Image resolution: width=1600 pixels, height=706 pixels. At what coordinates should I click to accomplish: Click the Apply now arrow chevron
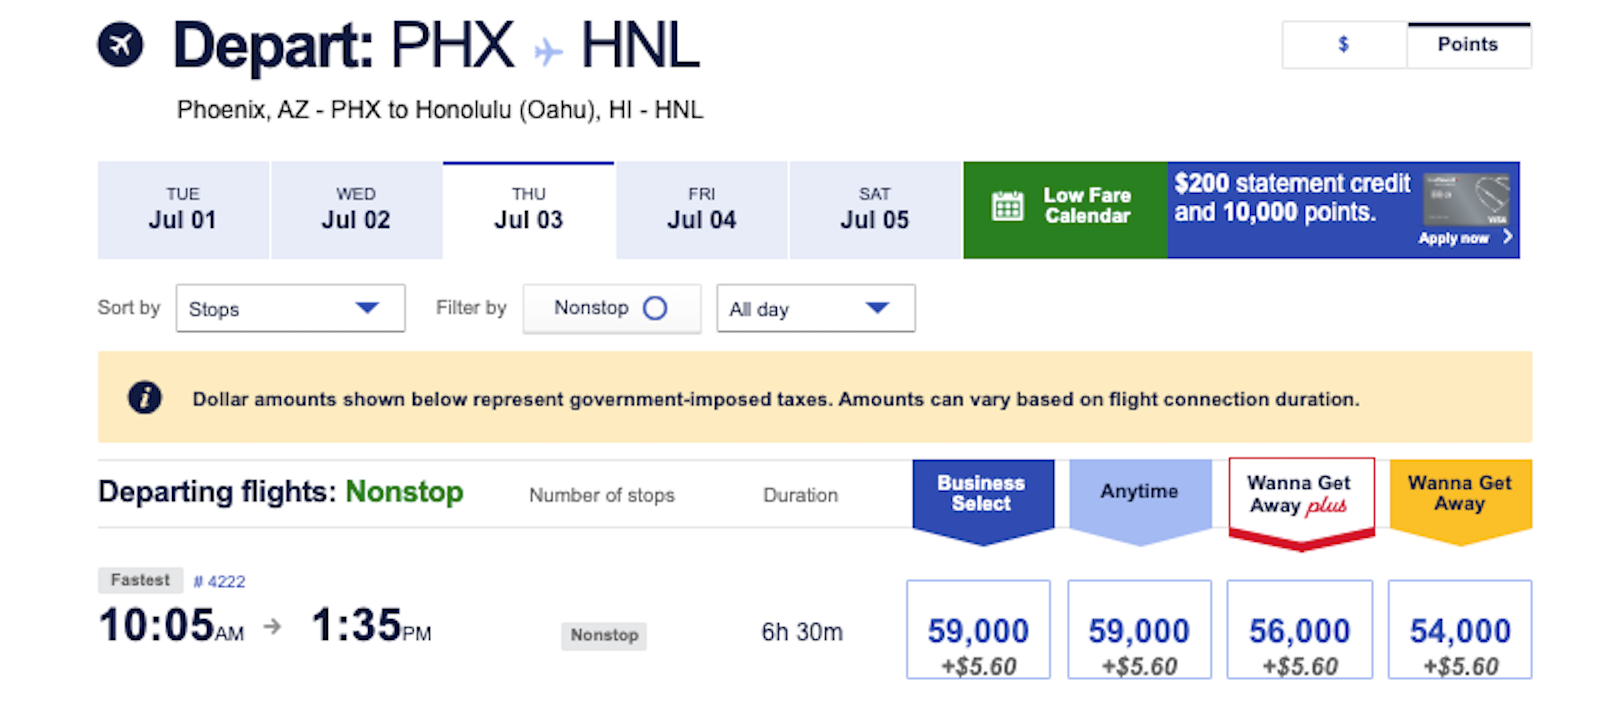(x=1507, y=237)
